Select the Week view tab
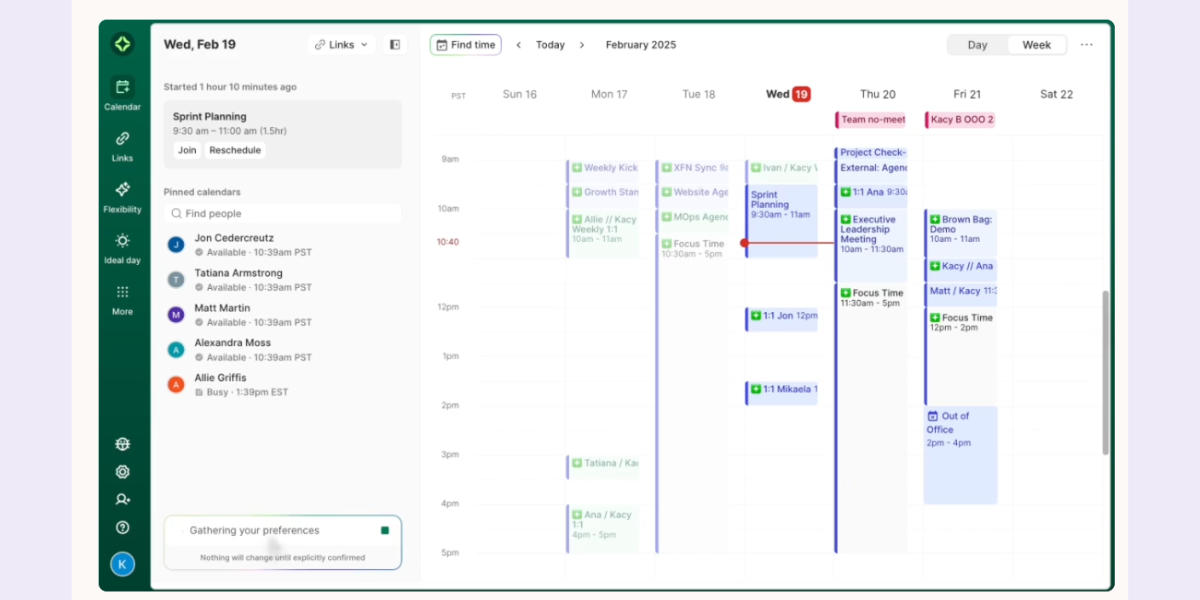Screen dimensions: 1200x600 tap(1036, 44)
